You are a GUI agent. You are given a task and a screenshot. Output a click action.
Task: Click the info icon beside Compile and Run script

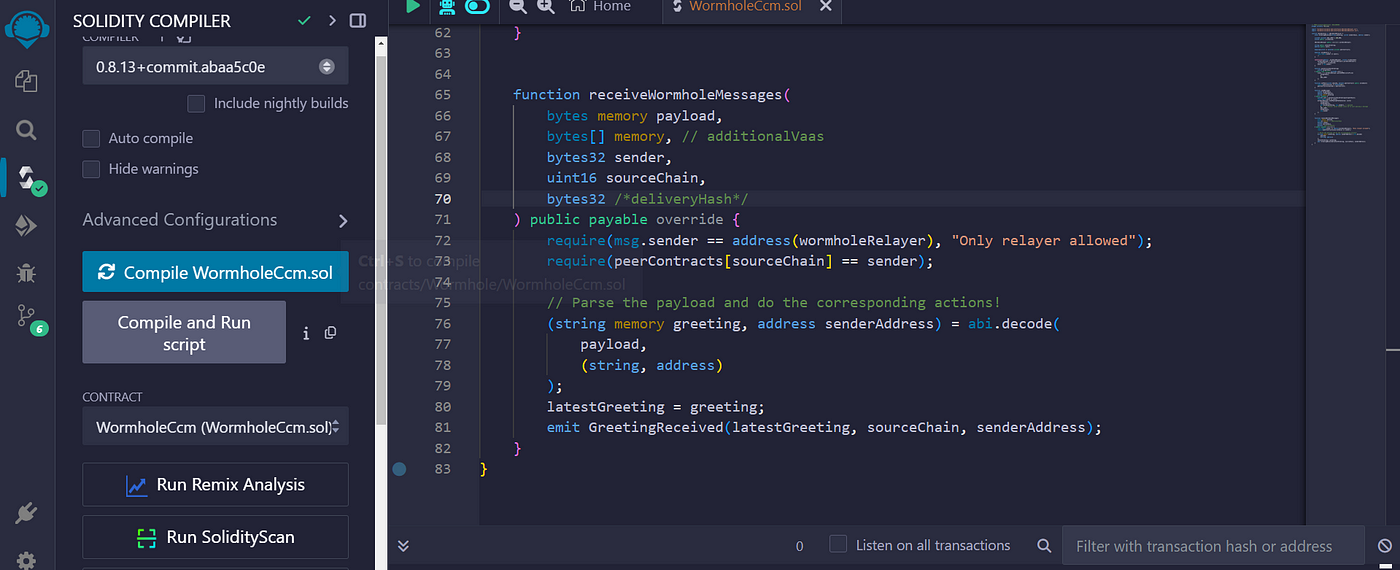point(306,333)
